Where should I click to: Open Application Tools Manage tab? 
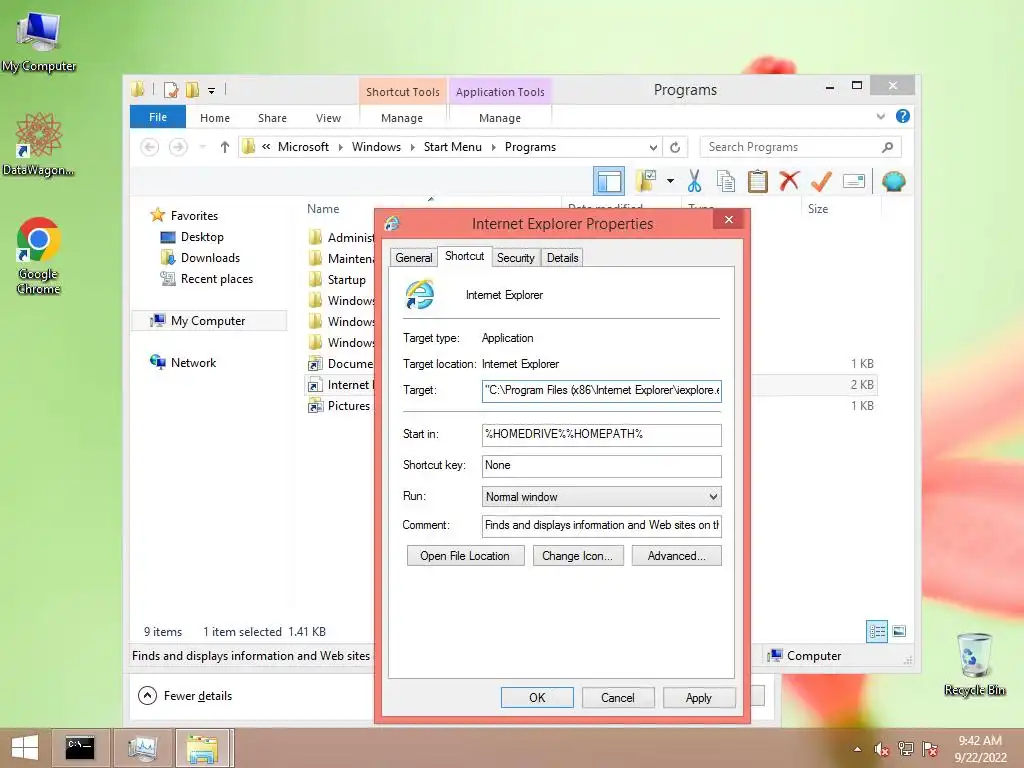click(x=500, y=118)
